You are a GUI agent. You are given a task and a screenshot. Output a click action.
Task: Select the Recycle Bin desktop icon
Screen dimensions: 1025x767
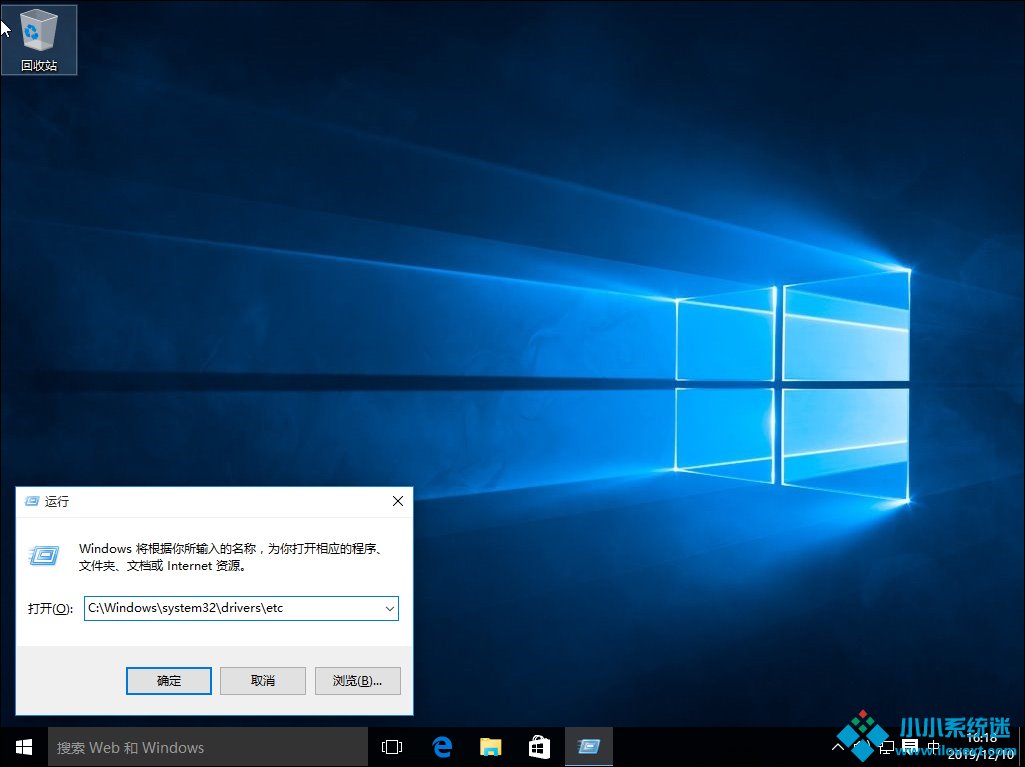[39, 39]
